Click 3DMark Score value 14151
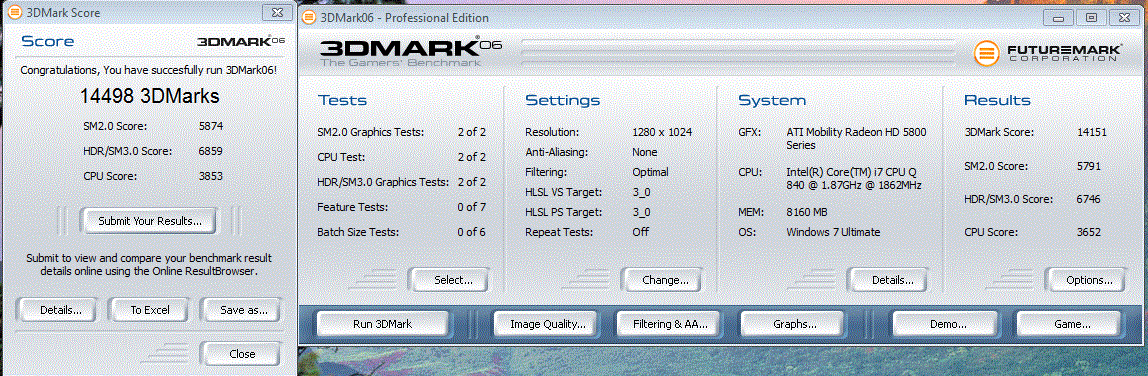The width and height of the screenshot is (1148, 376). 1092,132
